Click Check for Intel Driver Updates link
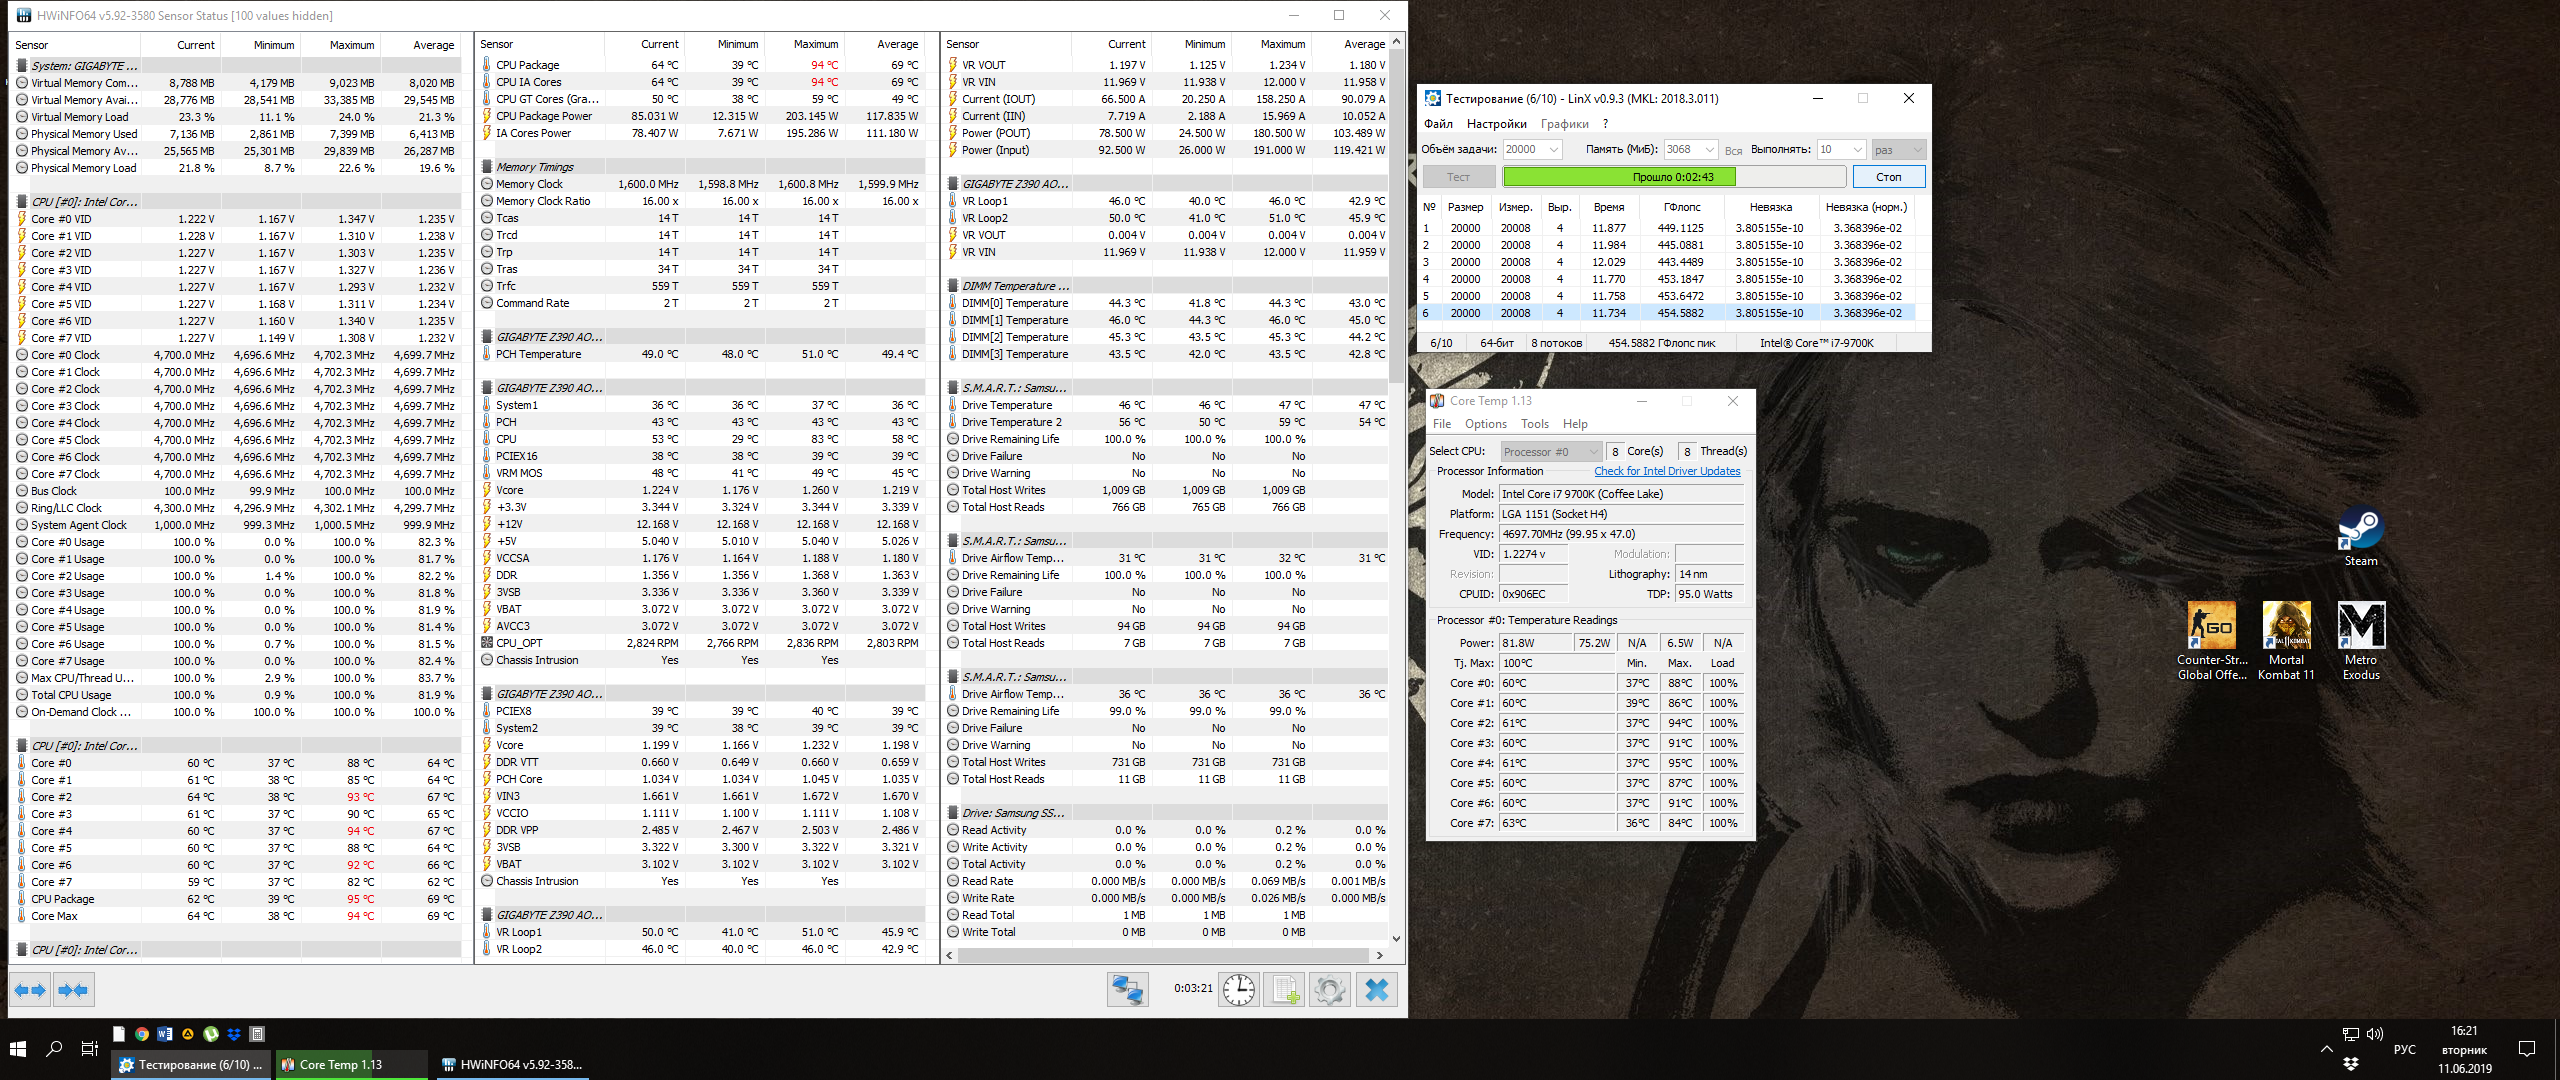The image size is (2560, 1080). pos(1666,471)
